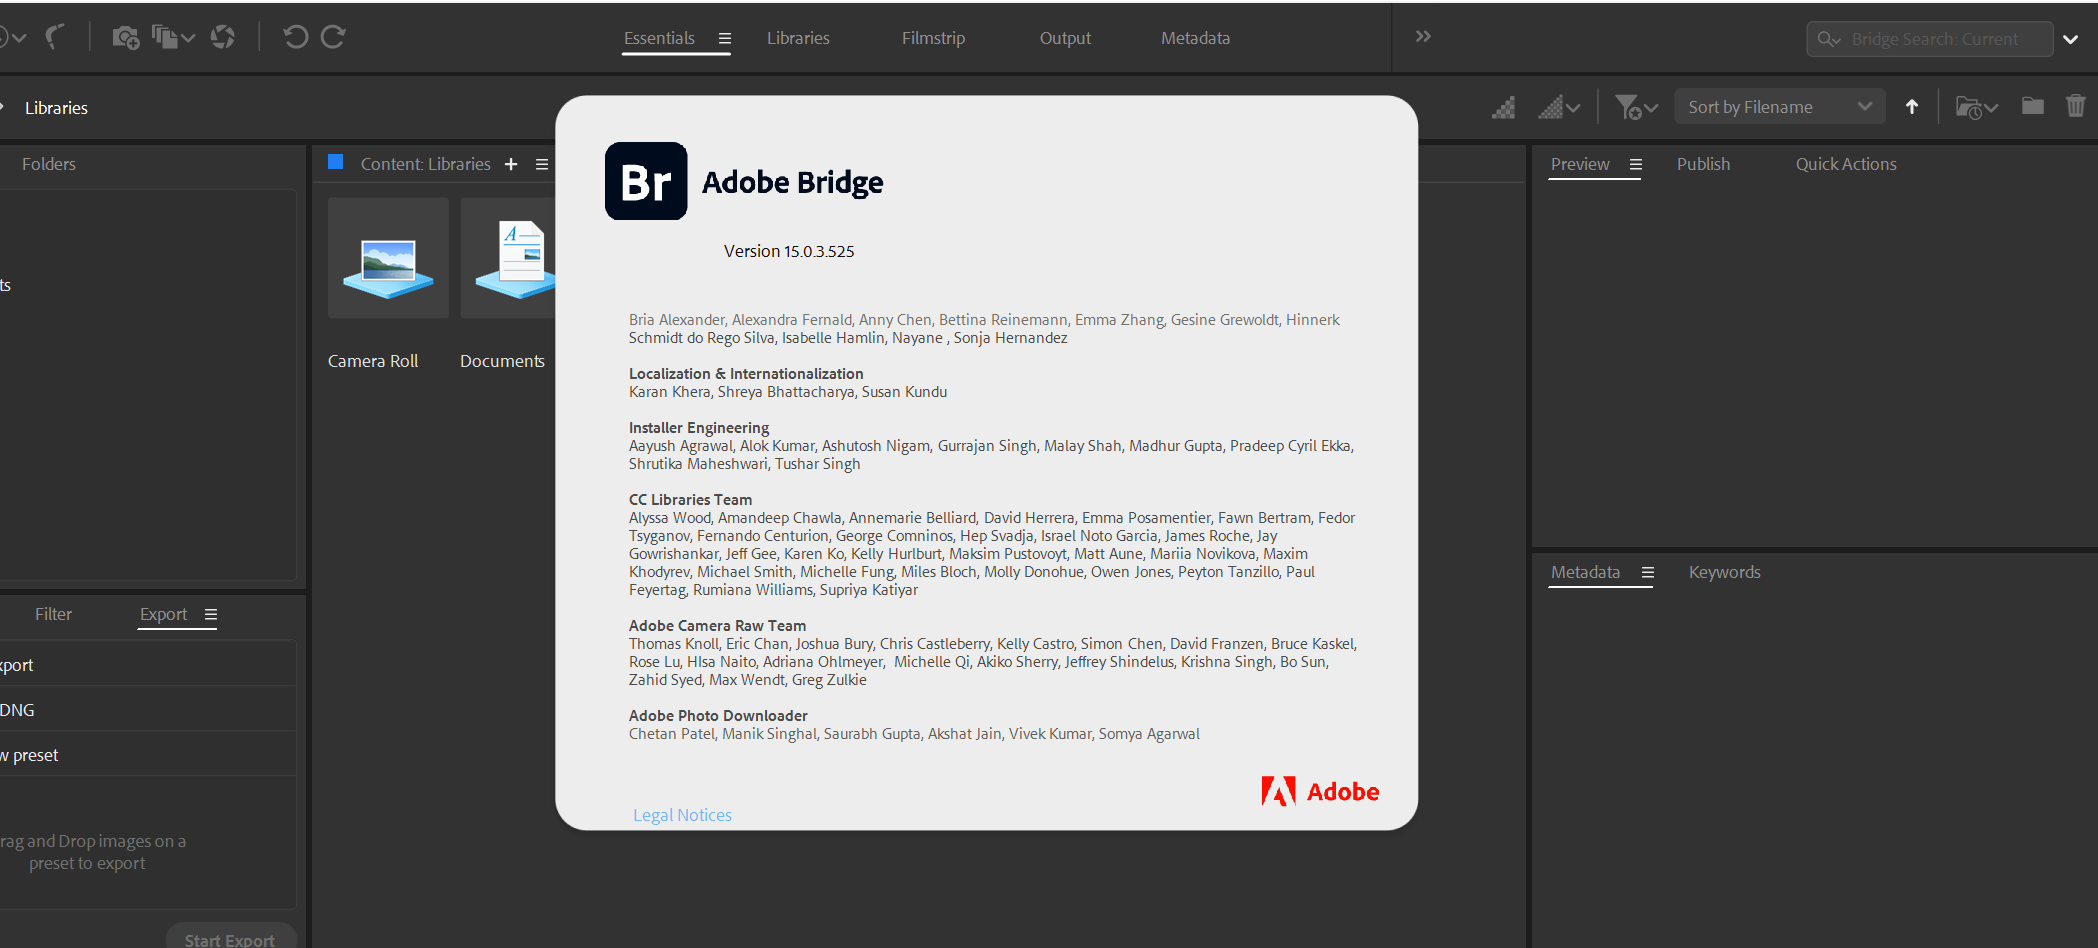Toggle ascending sort order arrow
This screenshot has height=948, width=2098.
tap(1912, 107)
